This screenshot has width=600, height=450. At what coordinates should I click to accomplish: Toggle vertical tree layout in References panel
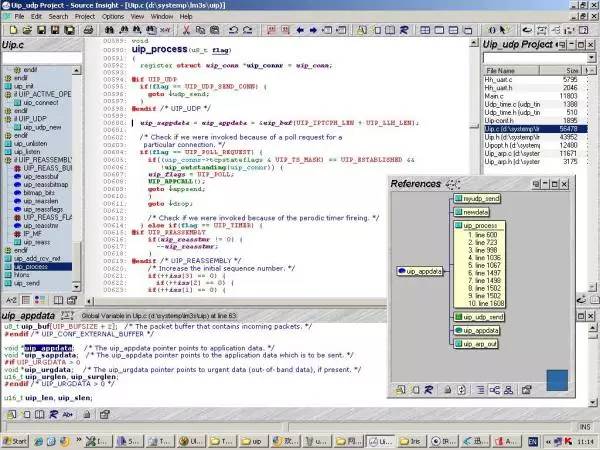pyautogui.click(x=508, y=390)
